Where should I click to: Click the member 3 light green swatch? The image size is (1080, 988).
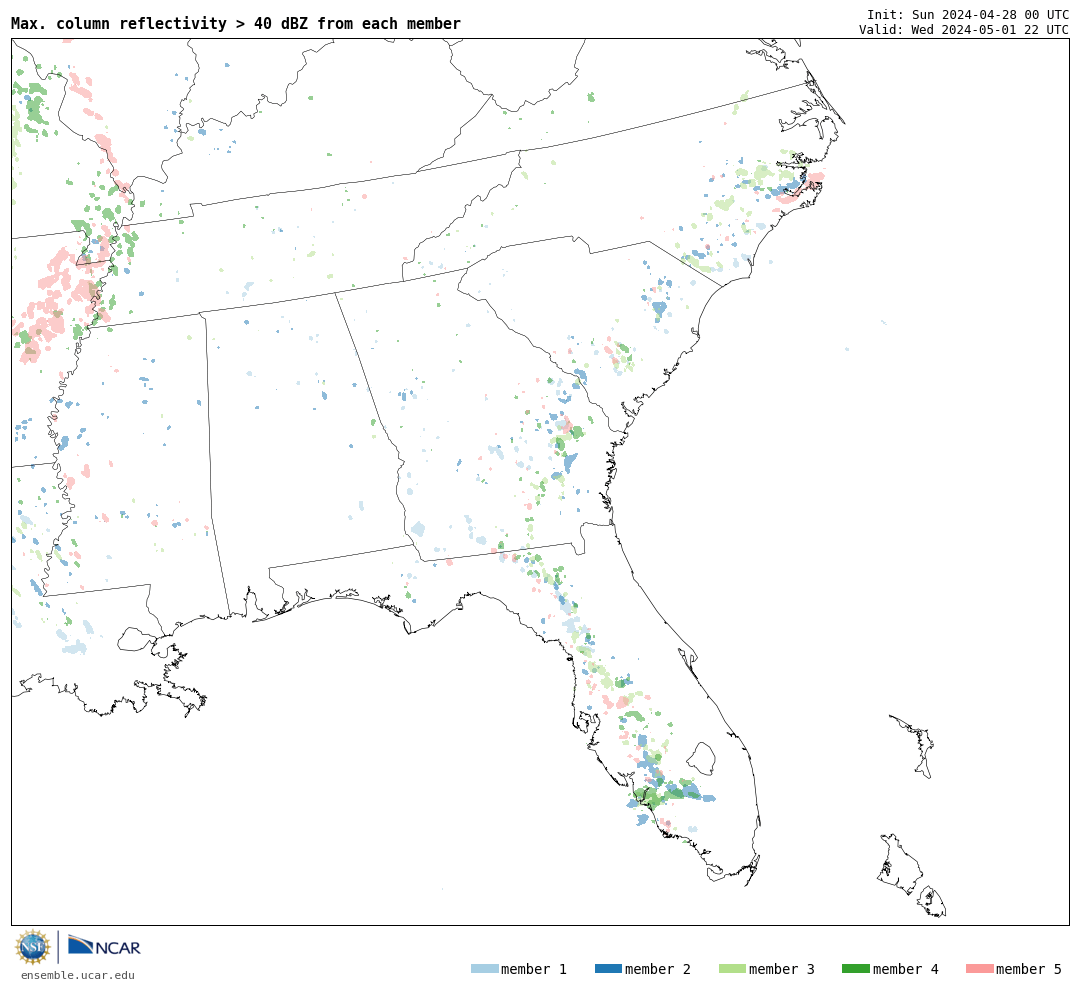(732, 968)
